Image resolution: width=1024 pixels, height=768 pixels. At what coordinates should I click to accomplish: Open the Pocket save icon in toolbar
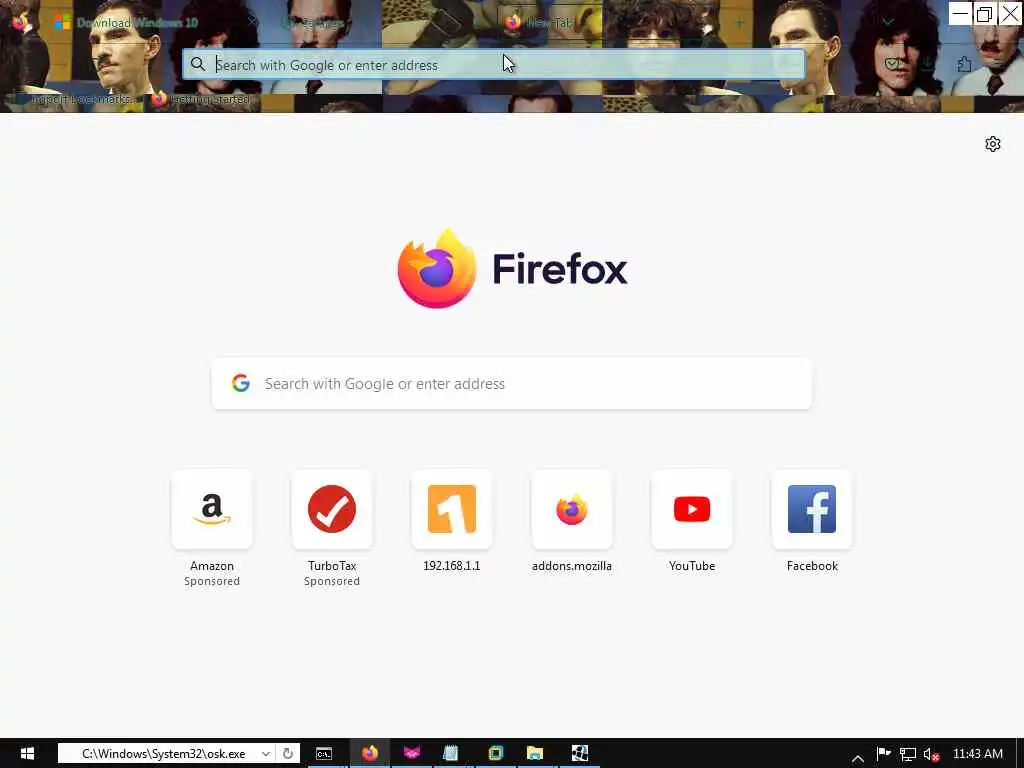(x=892, y=64)
